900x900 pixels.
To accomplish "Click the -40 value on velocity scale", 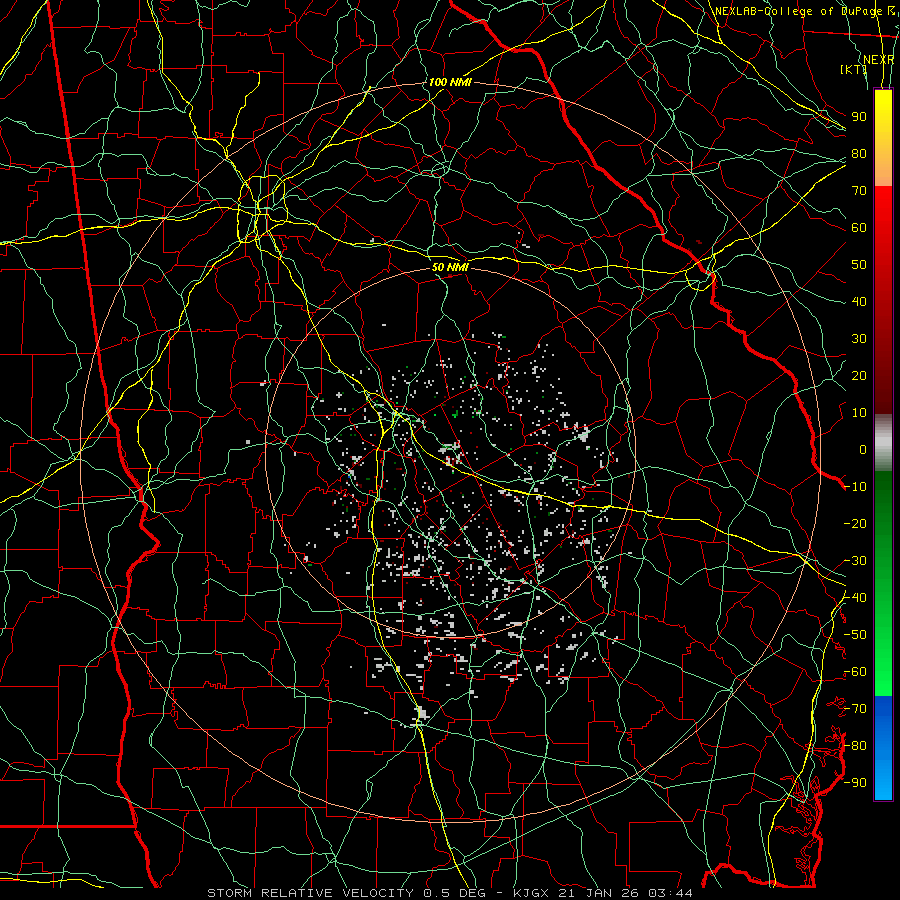I will (855, 598).
